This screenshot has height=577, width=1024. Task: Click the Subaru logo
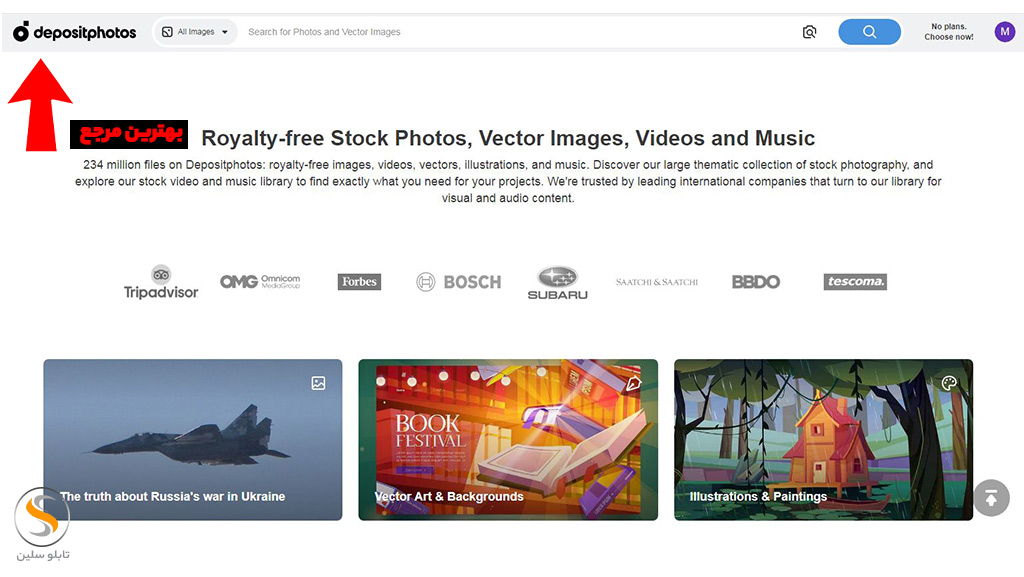557,283
